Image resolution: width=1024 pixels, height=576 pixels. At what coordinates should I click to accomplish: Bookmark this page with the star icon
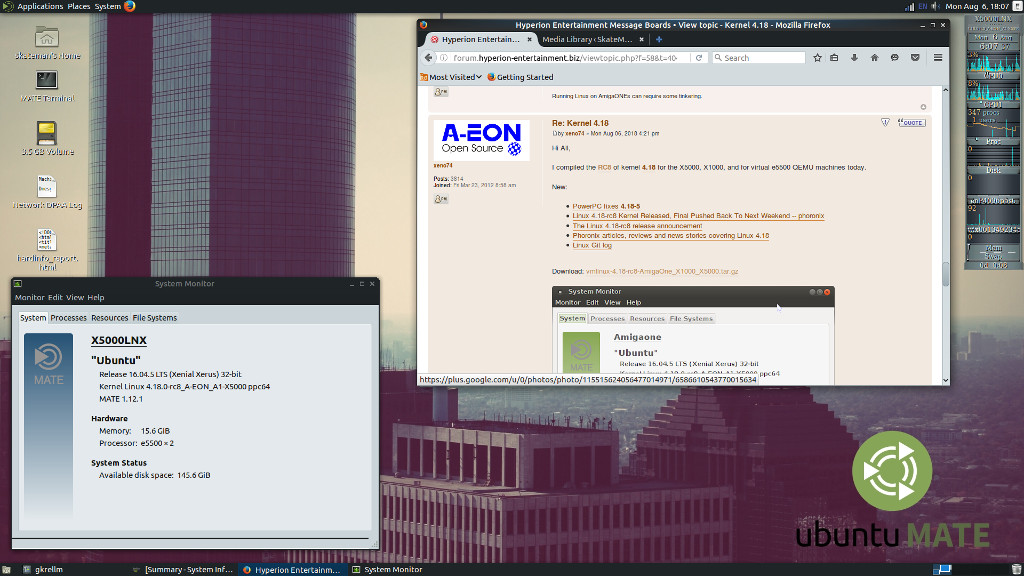pos(817,57)
